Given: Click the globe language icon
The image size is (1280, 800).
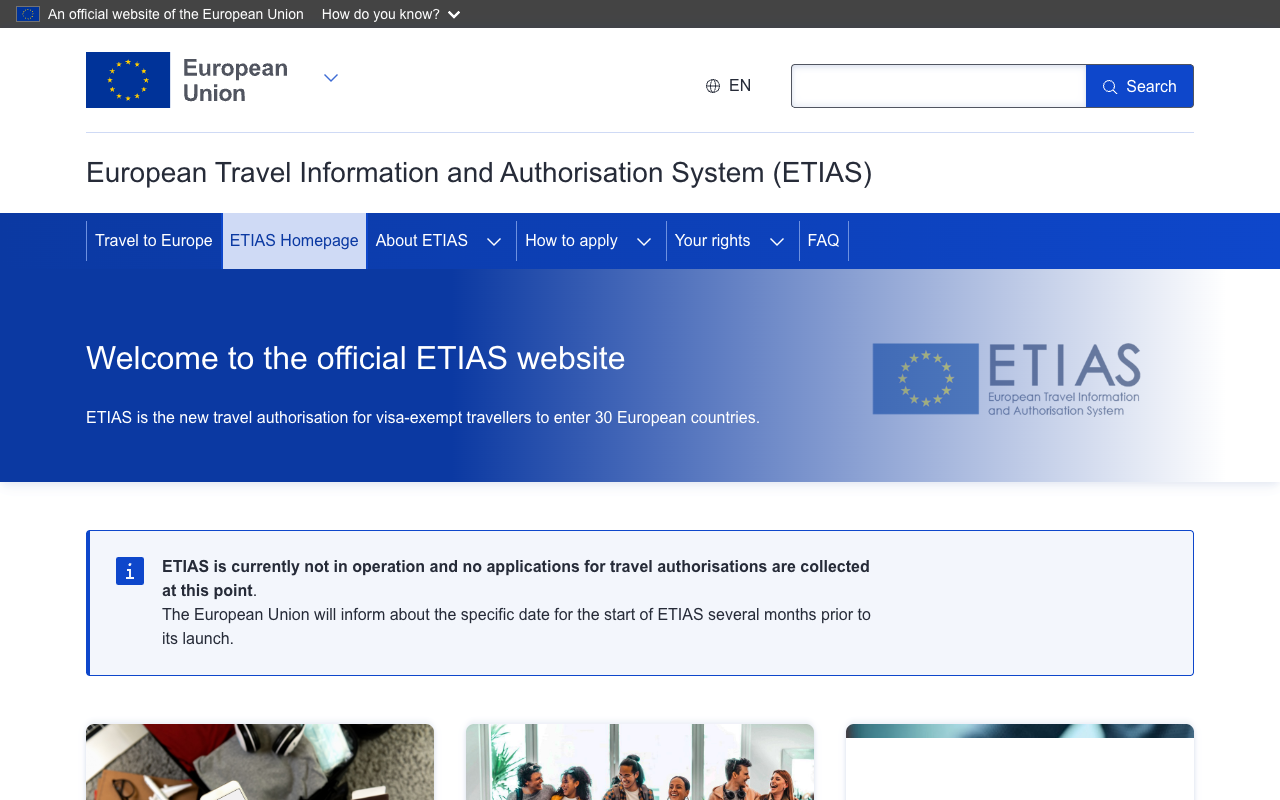Looking at the screenshot, I should click(713, 86).
